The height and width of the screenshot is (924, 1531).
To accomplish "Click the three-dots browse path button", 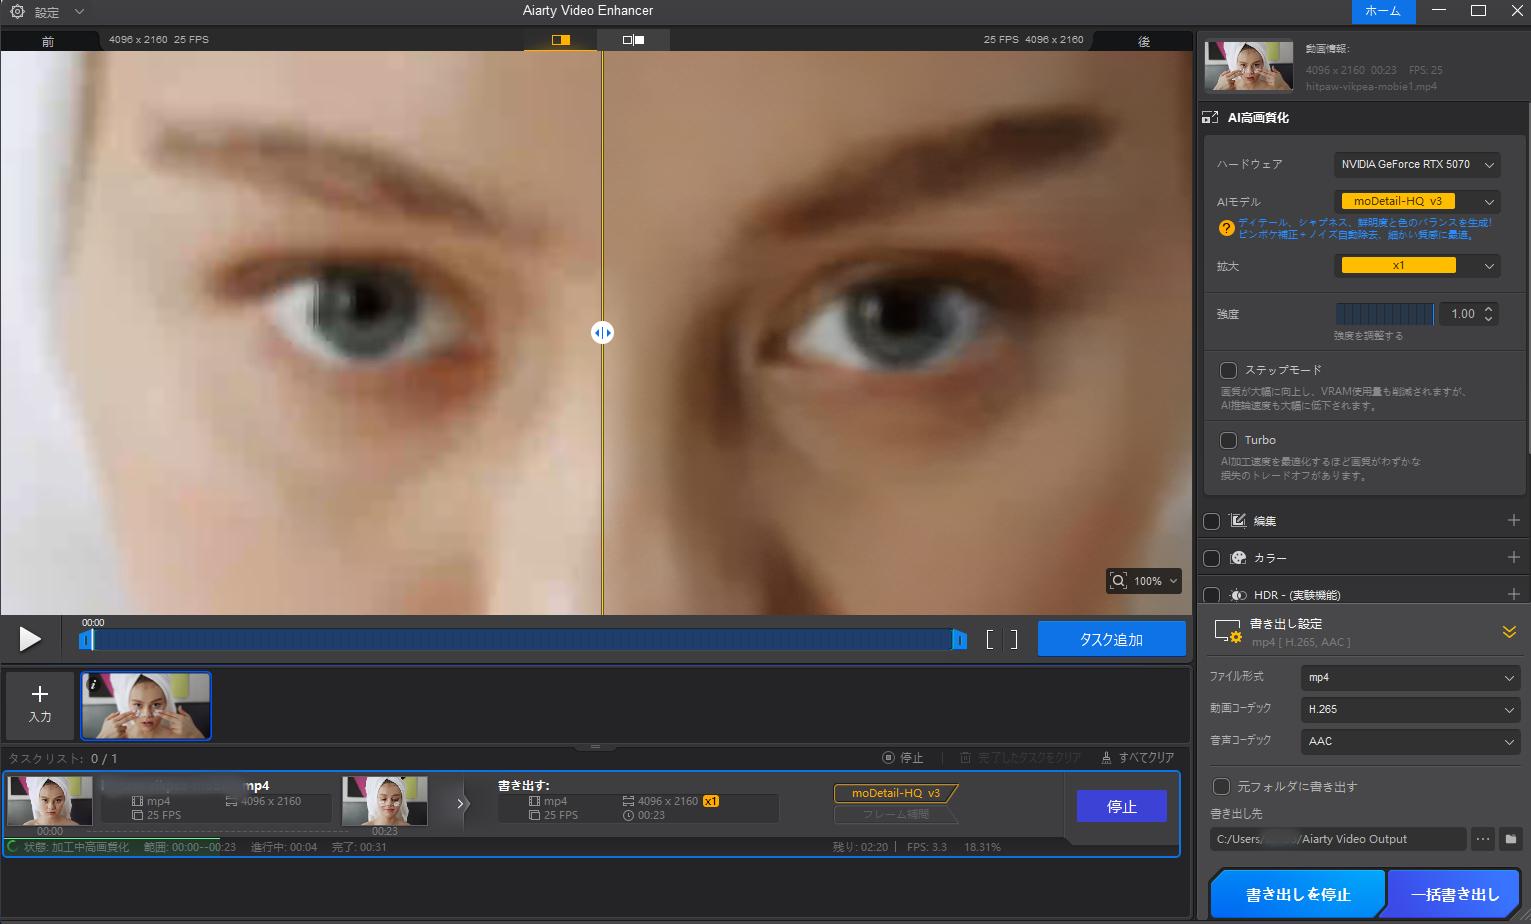I will click(1482, 839).
